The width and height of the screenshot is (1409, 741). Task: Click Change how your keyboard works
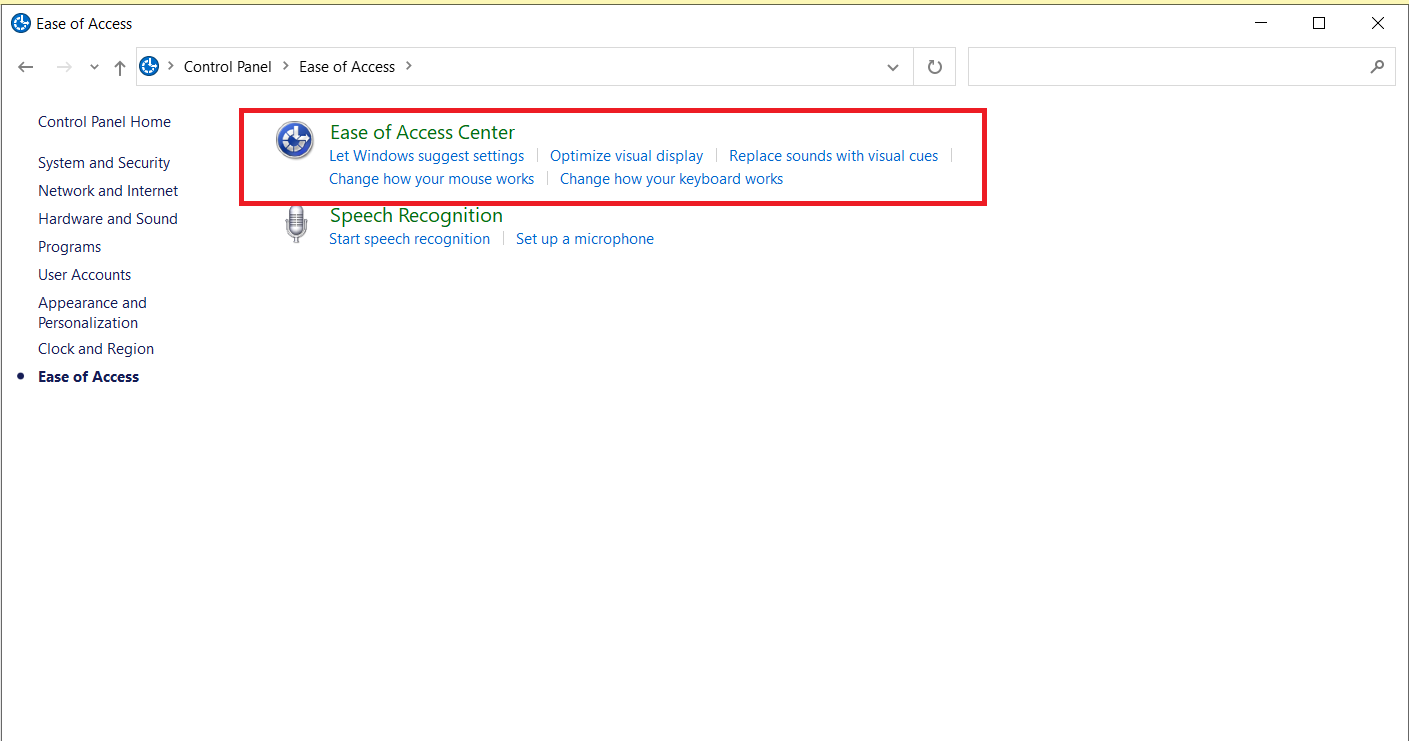(x=671, y=179)
